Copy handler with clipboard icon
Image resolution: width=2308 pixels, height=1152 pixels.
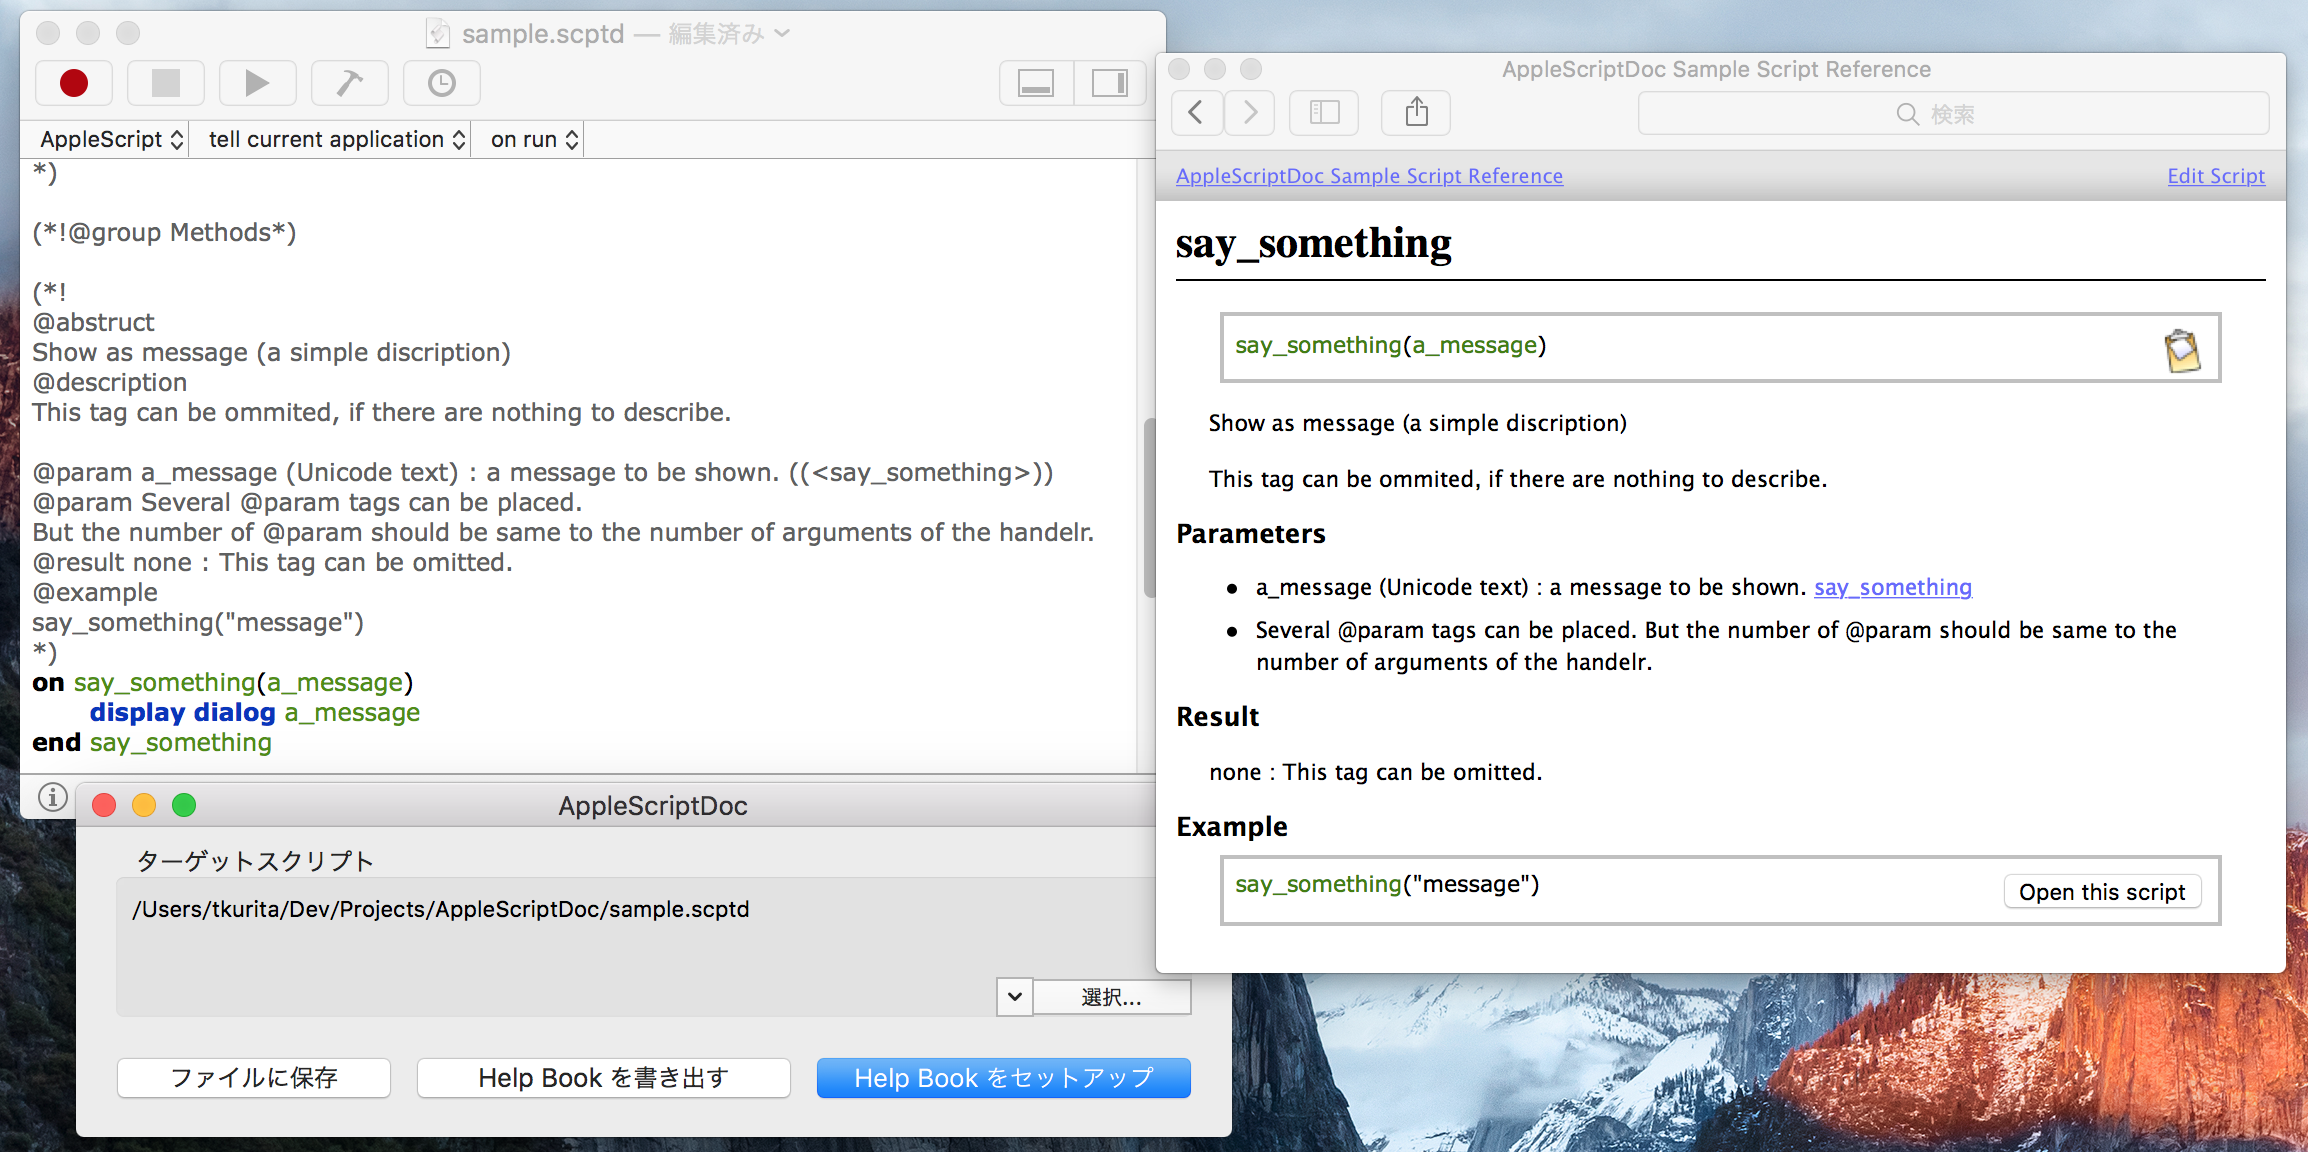tap(2182, 350)
